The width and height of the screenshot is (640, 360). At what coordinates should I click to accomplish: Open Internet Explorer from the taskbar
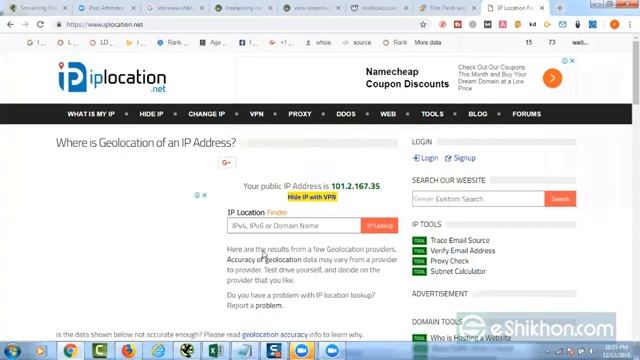(x=158, y=351)
